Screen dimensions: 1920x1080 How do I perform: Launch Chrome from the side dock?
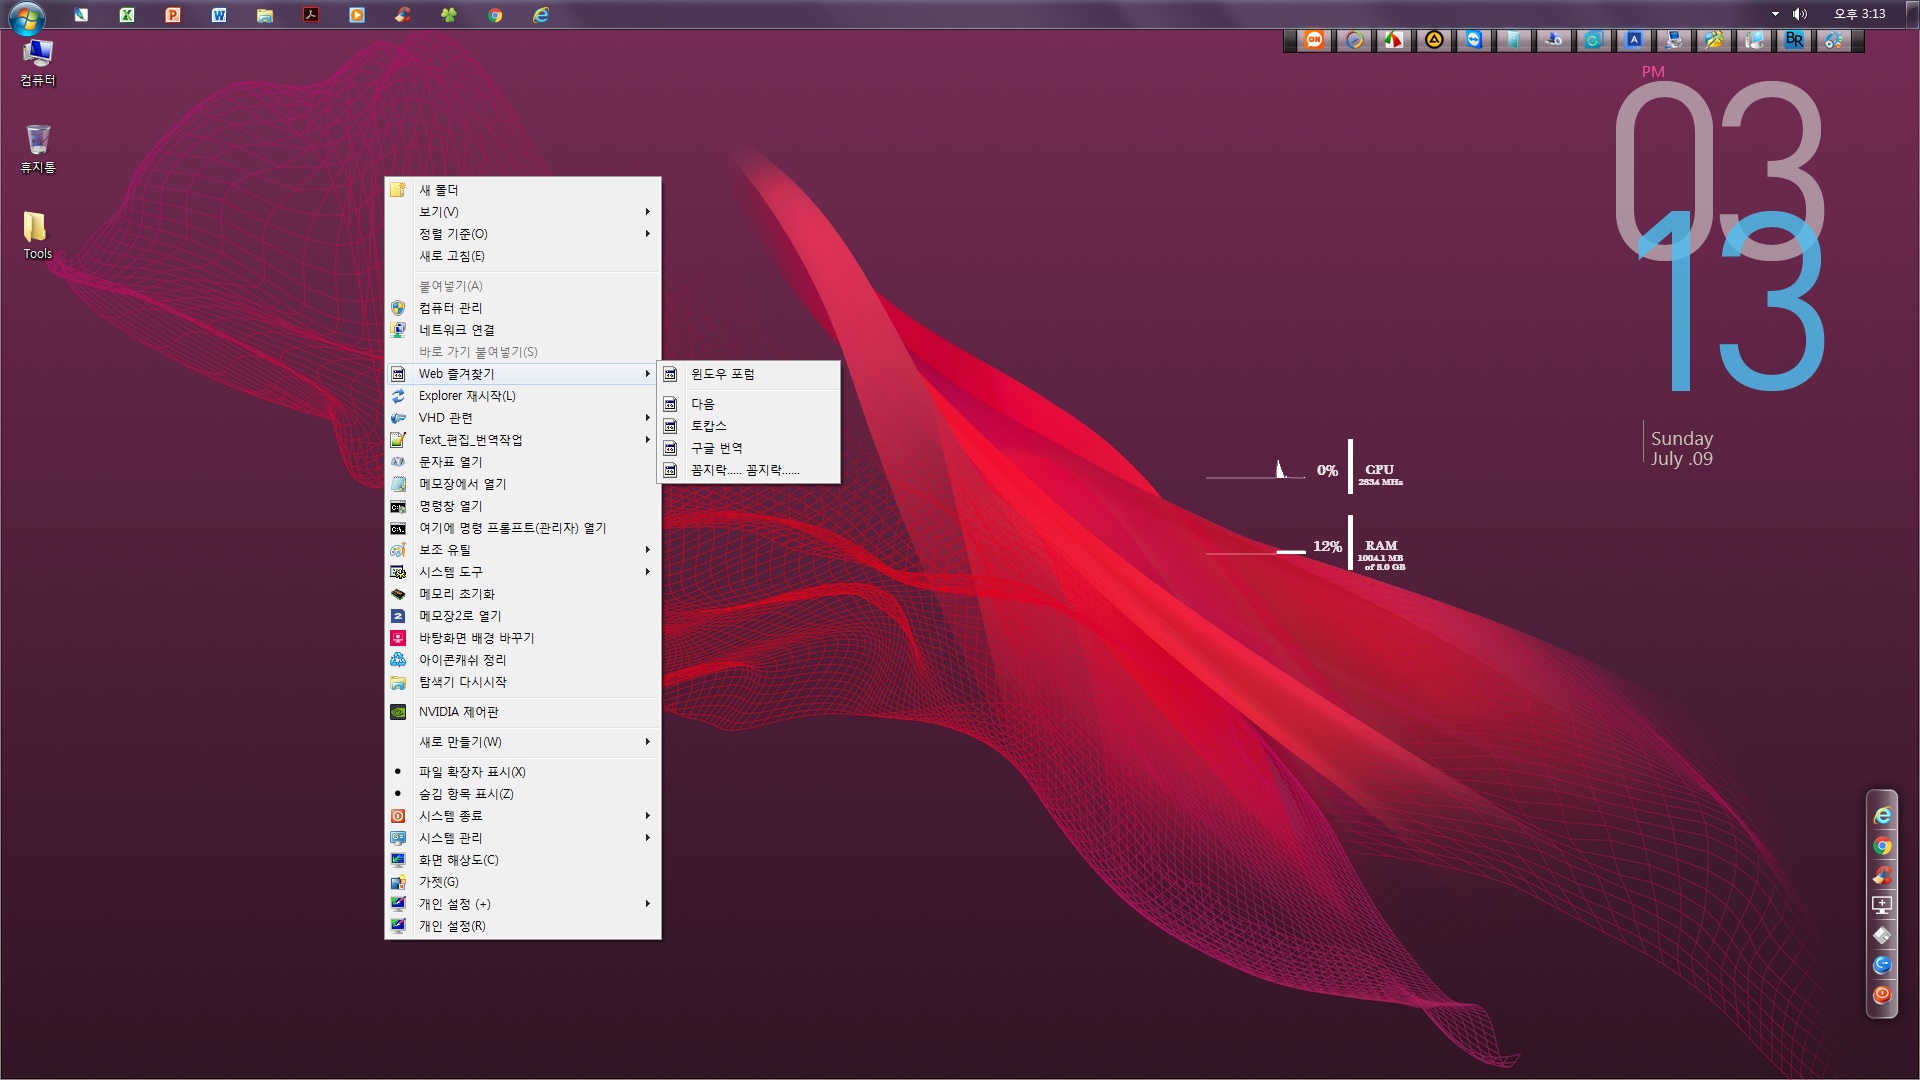pyautogui.click(x=1882, y=846)
